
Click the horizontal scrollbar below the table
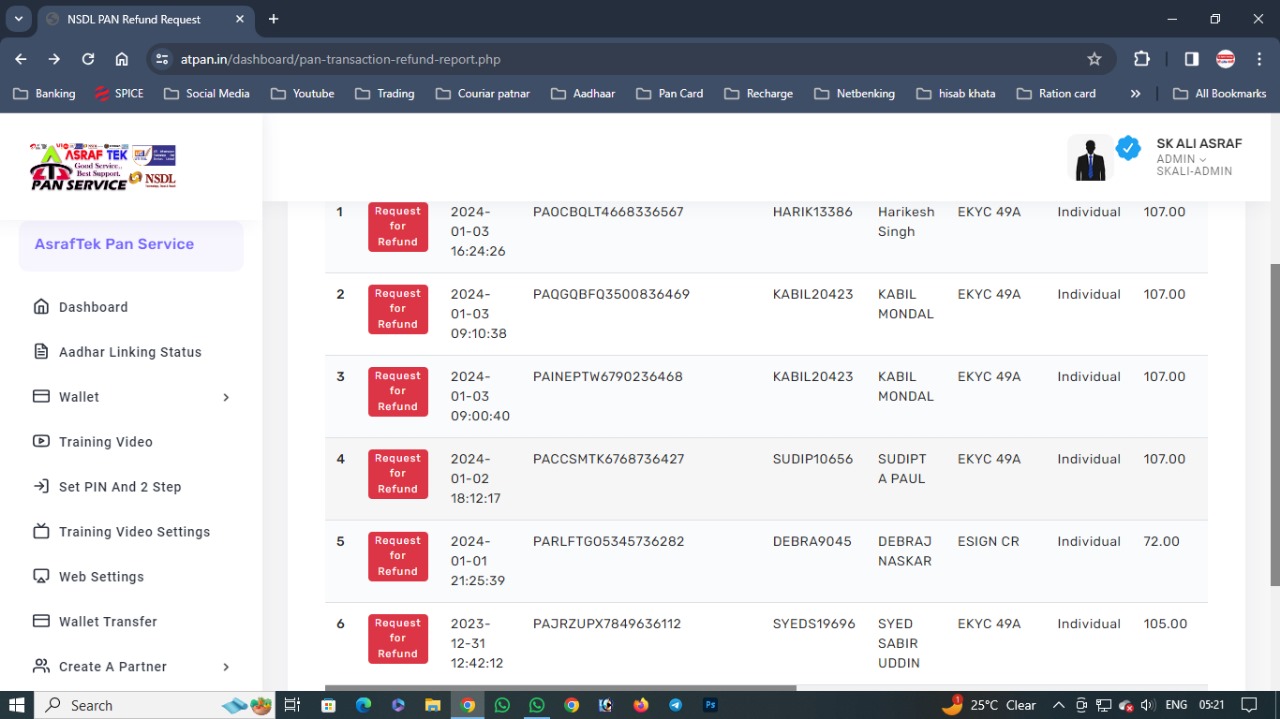560,688
